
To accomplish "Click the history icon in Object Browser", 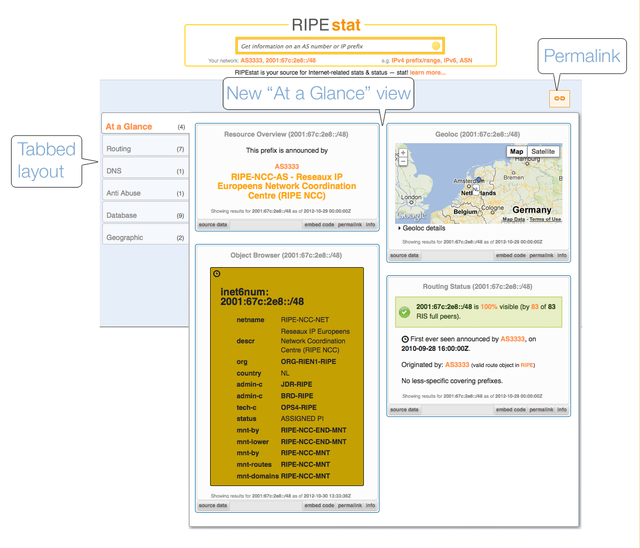I will (x=217, y=274).
